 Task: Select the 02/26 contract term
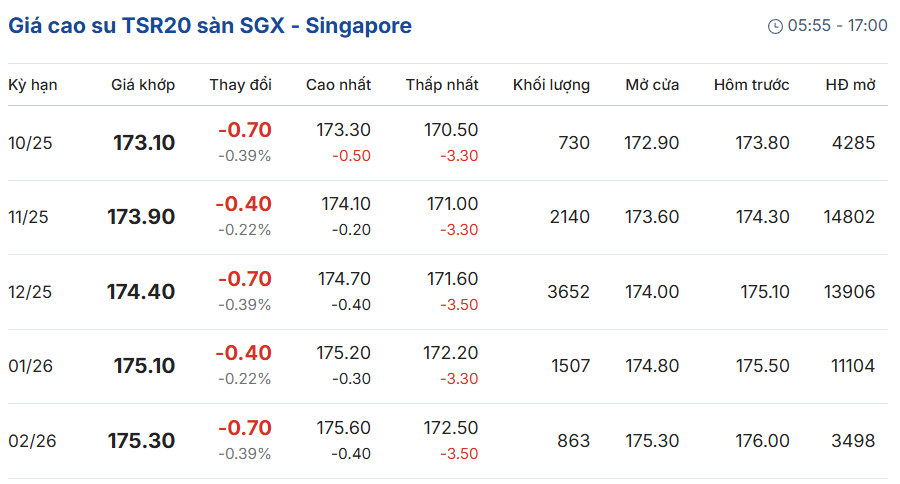click(32, 441)
